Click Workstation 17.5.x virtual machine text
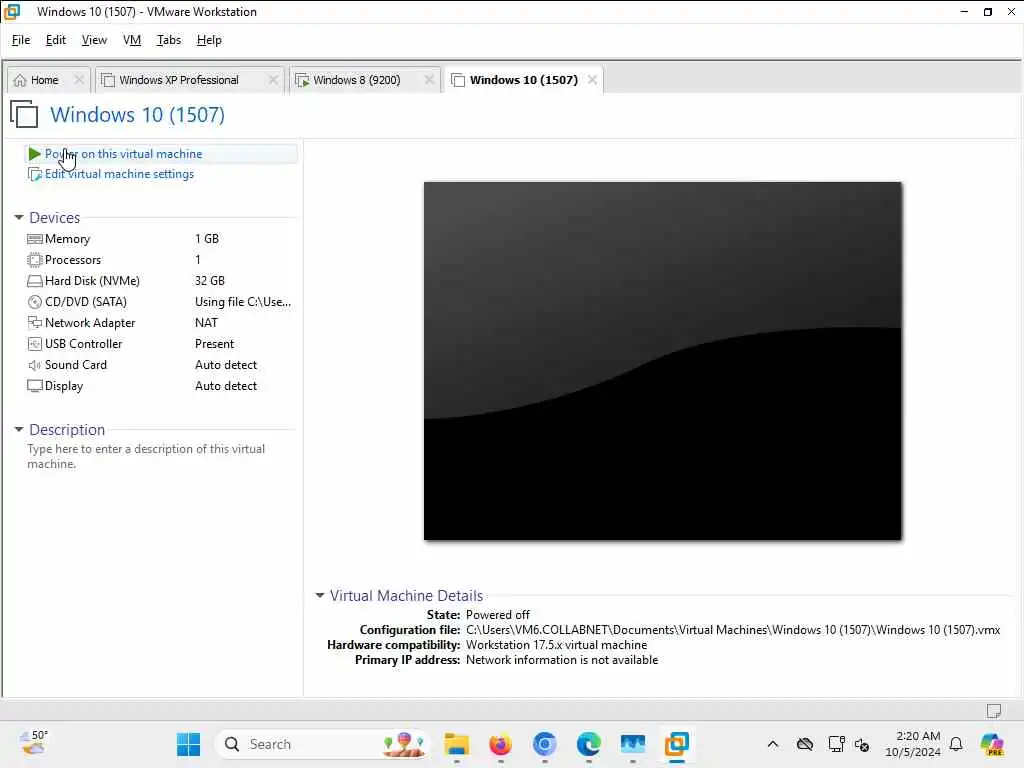Screen dimensions: 1024x768 [x=556, y=645]
